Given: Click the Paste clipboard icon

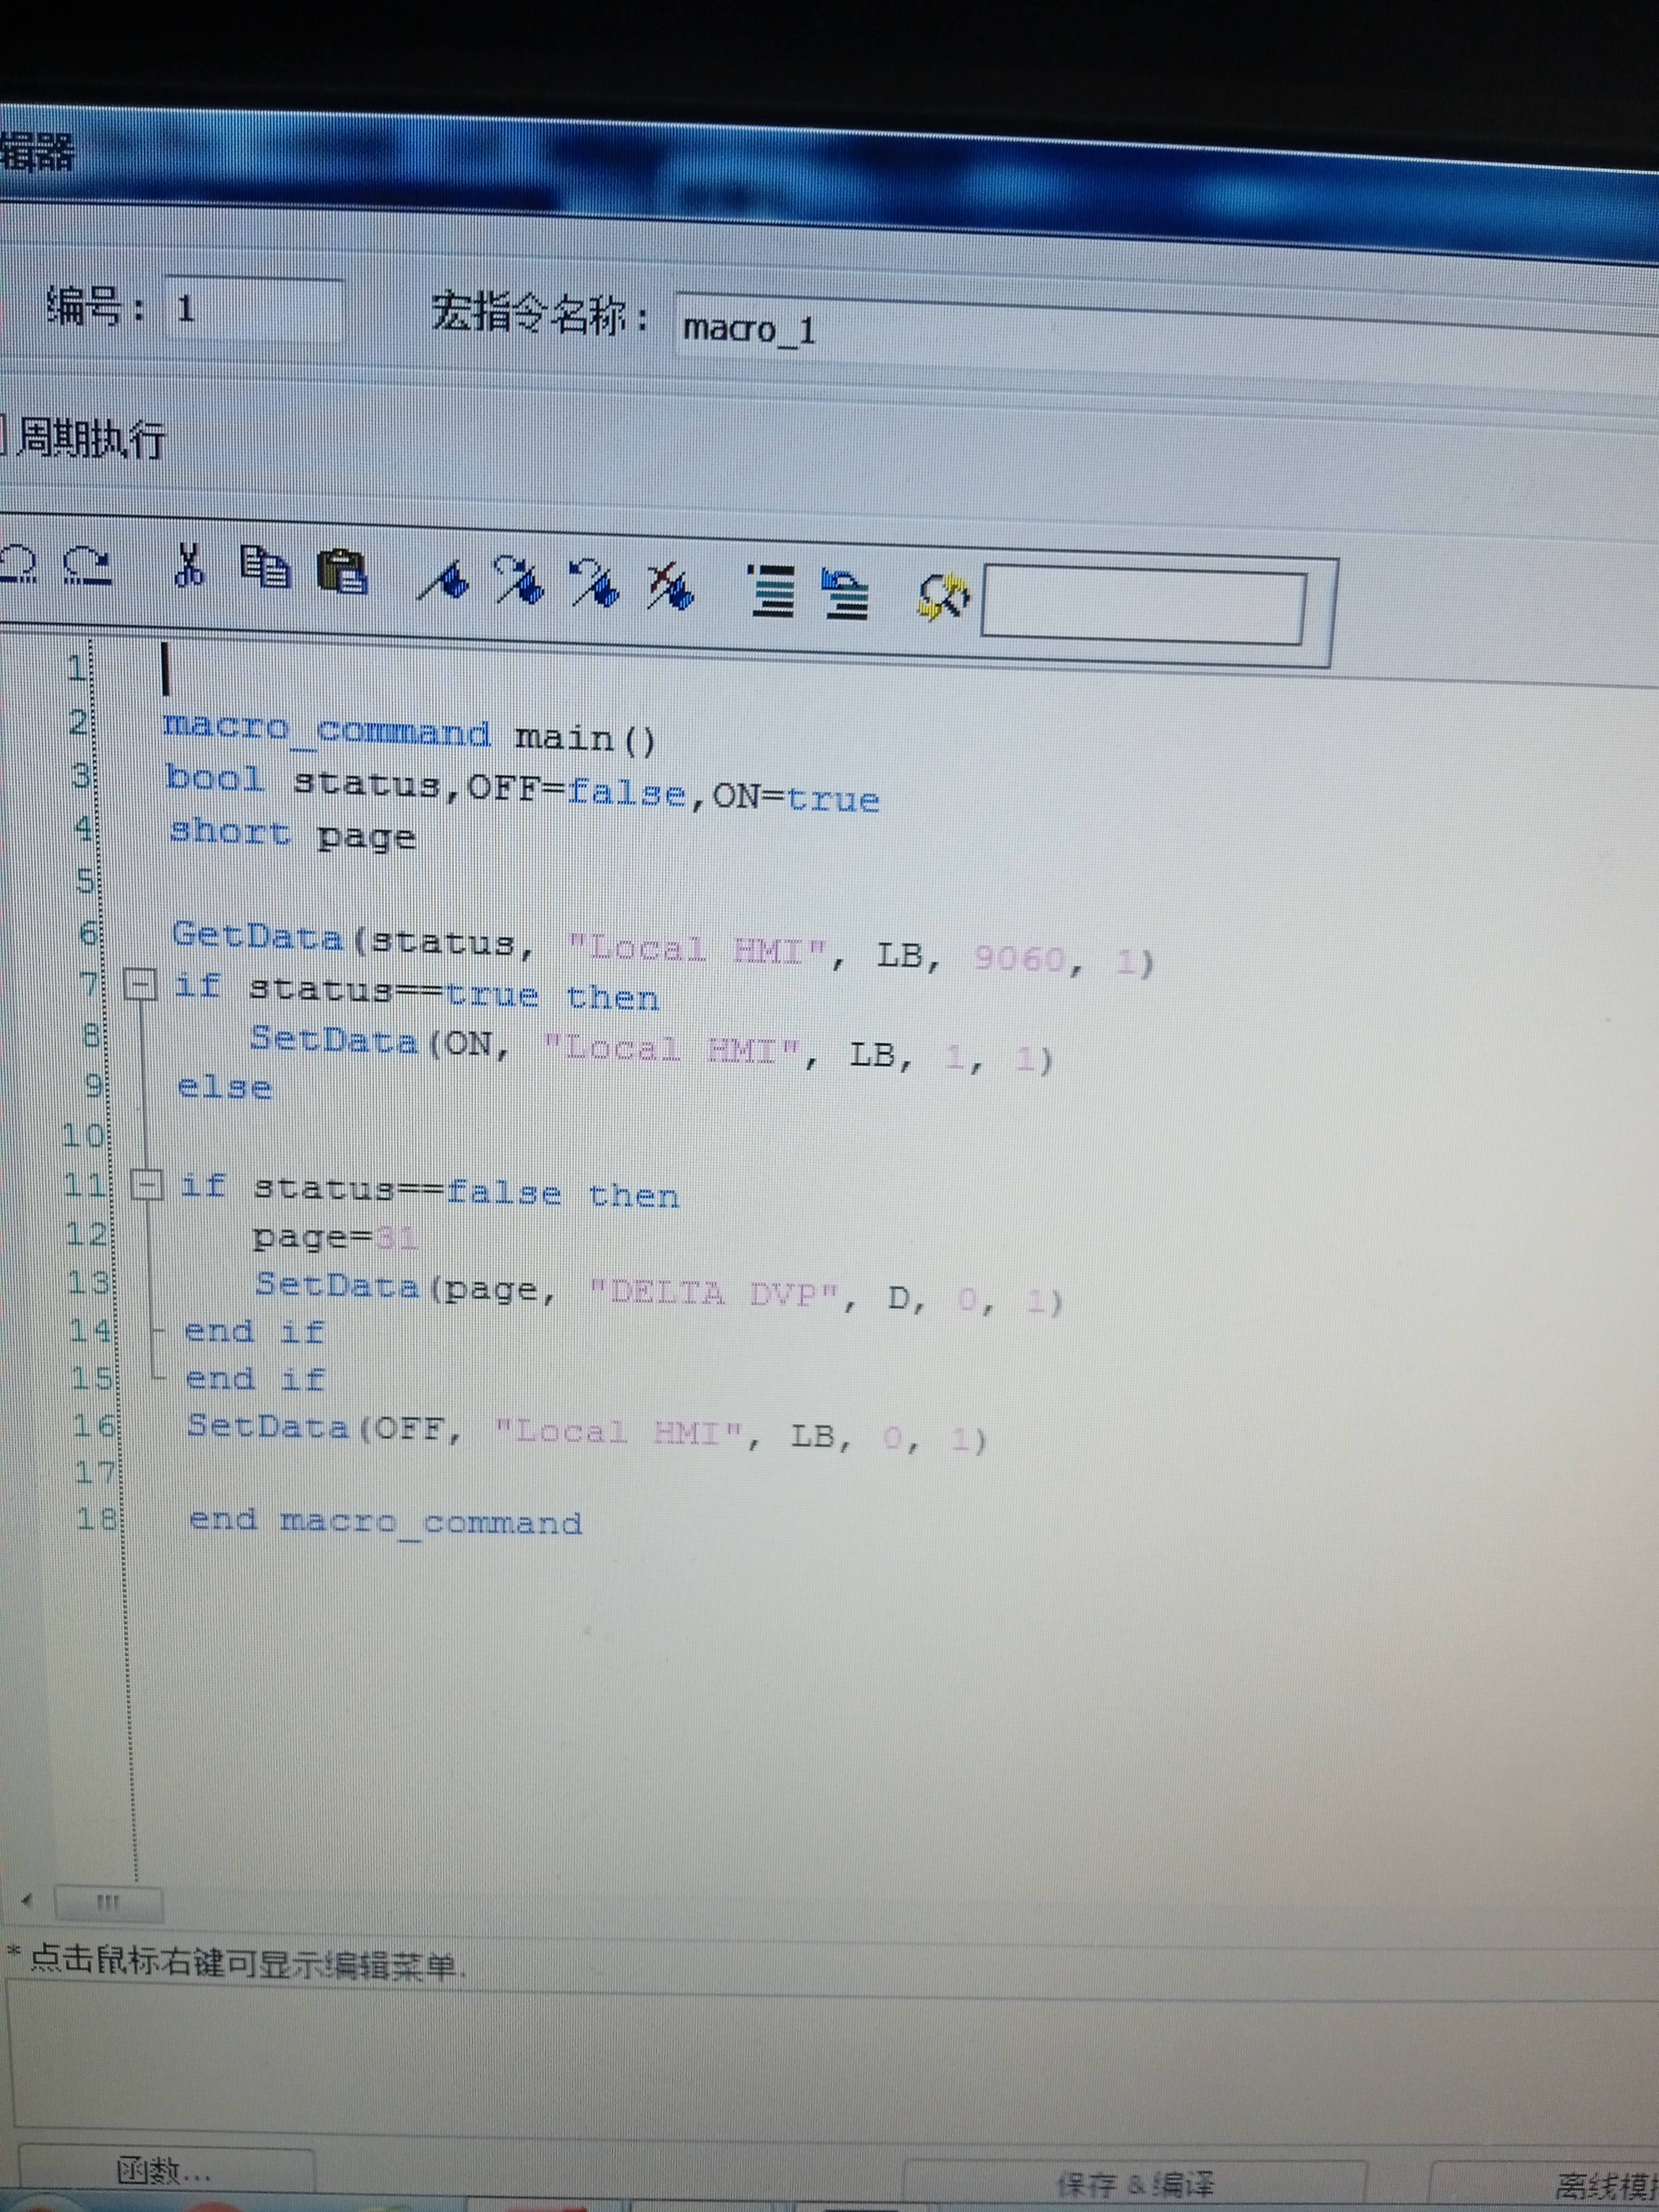Looking at the screenshot, I should point(343,573).
